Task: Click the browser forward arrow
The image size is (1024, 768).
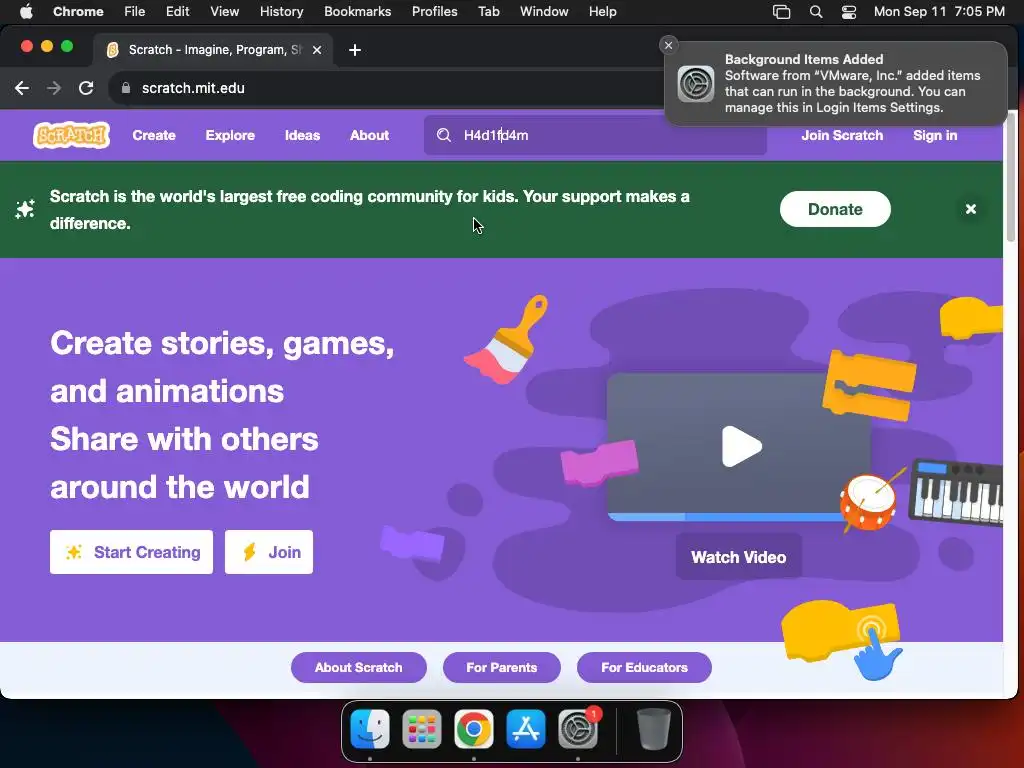Action: (x=54, y=88)
